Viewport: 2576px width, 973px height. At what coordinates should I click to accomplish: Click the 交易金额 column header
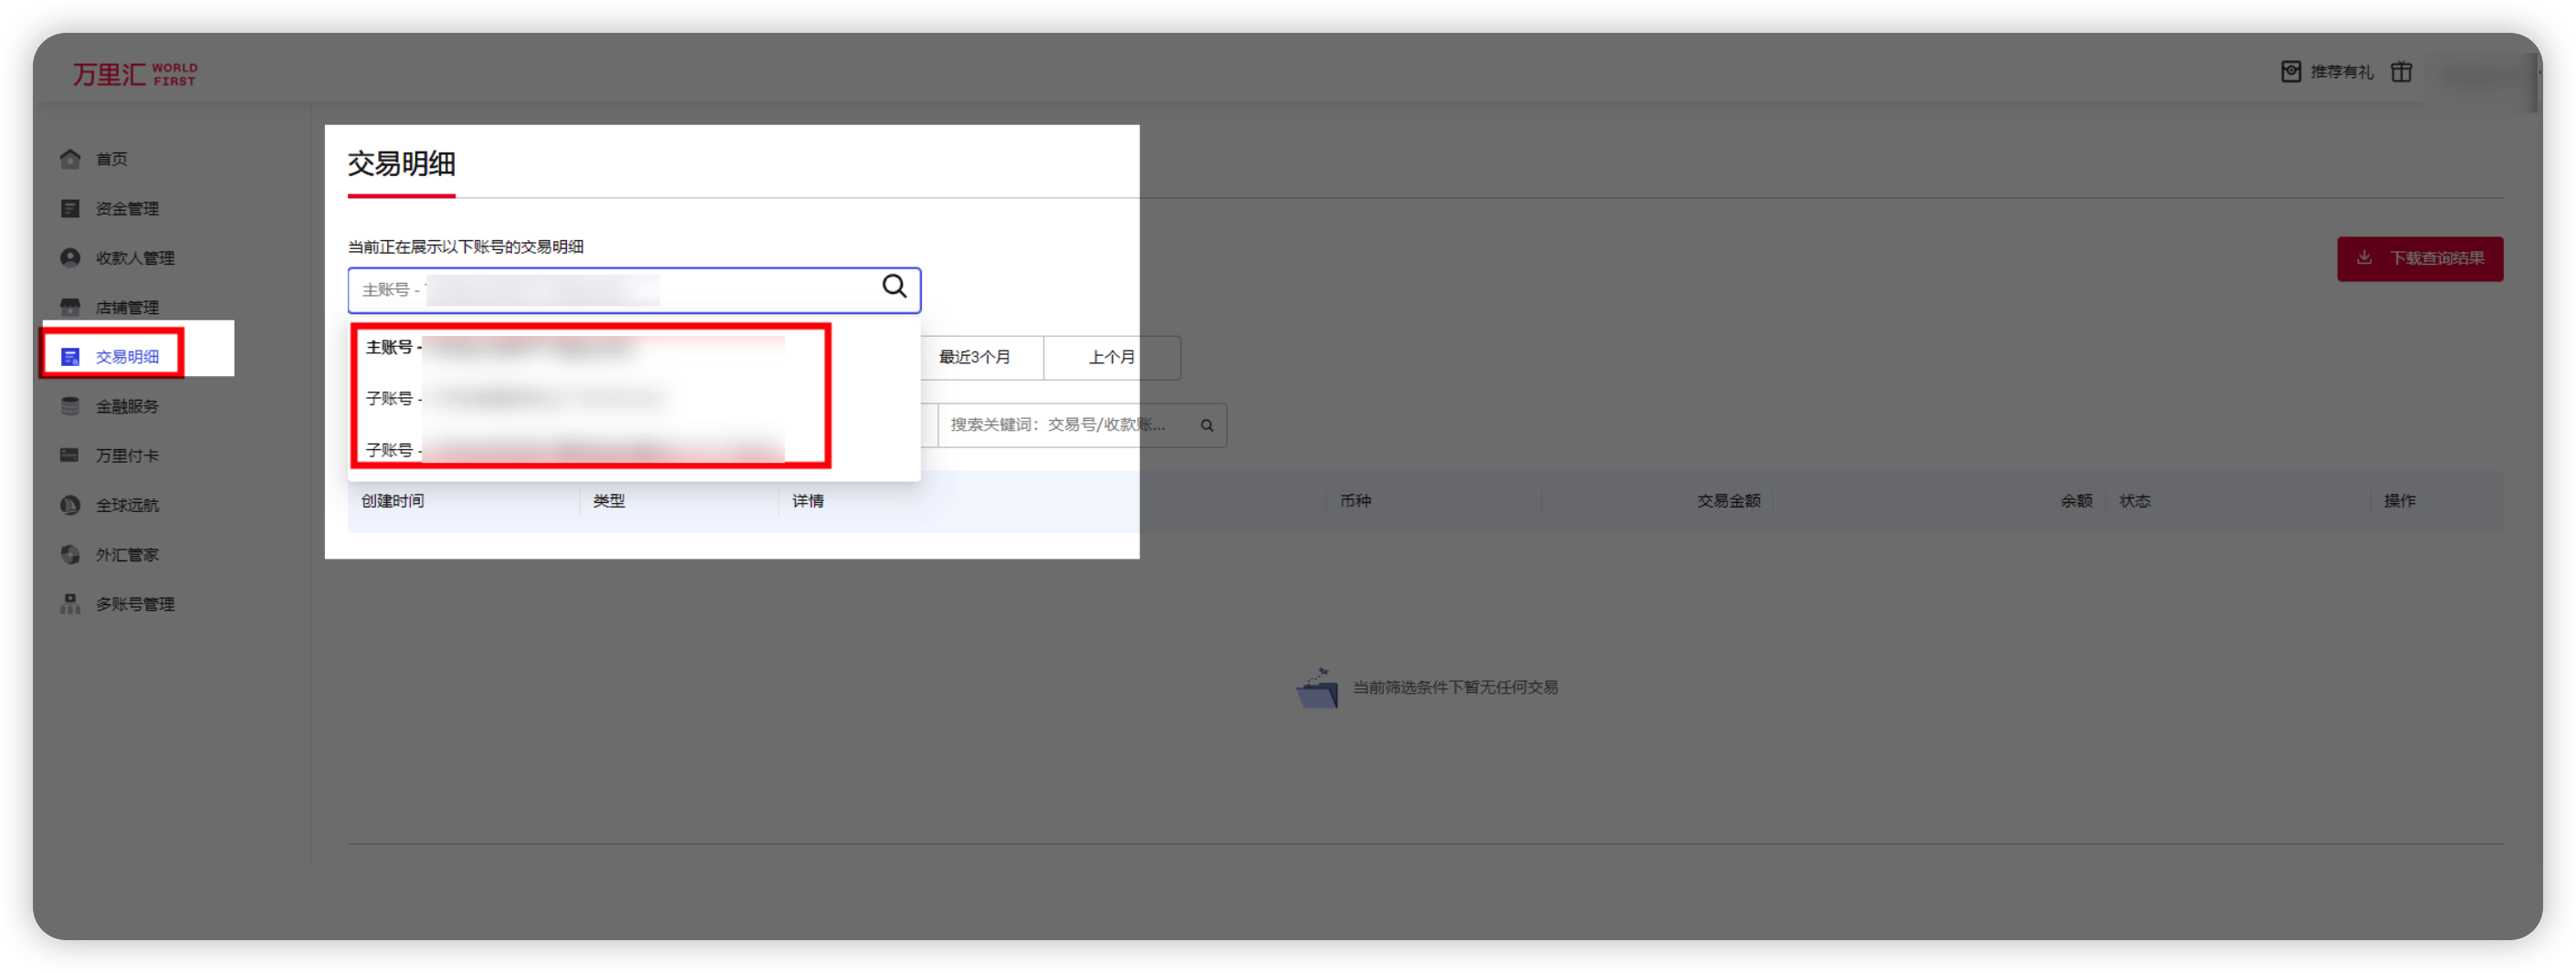point(1728,501)
